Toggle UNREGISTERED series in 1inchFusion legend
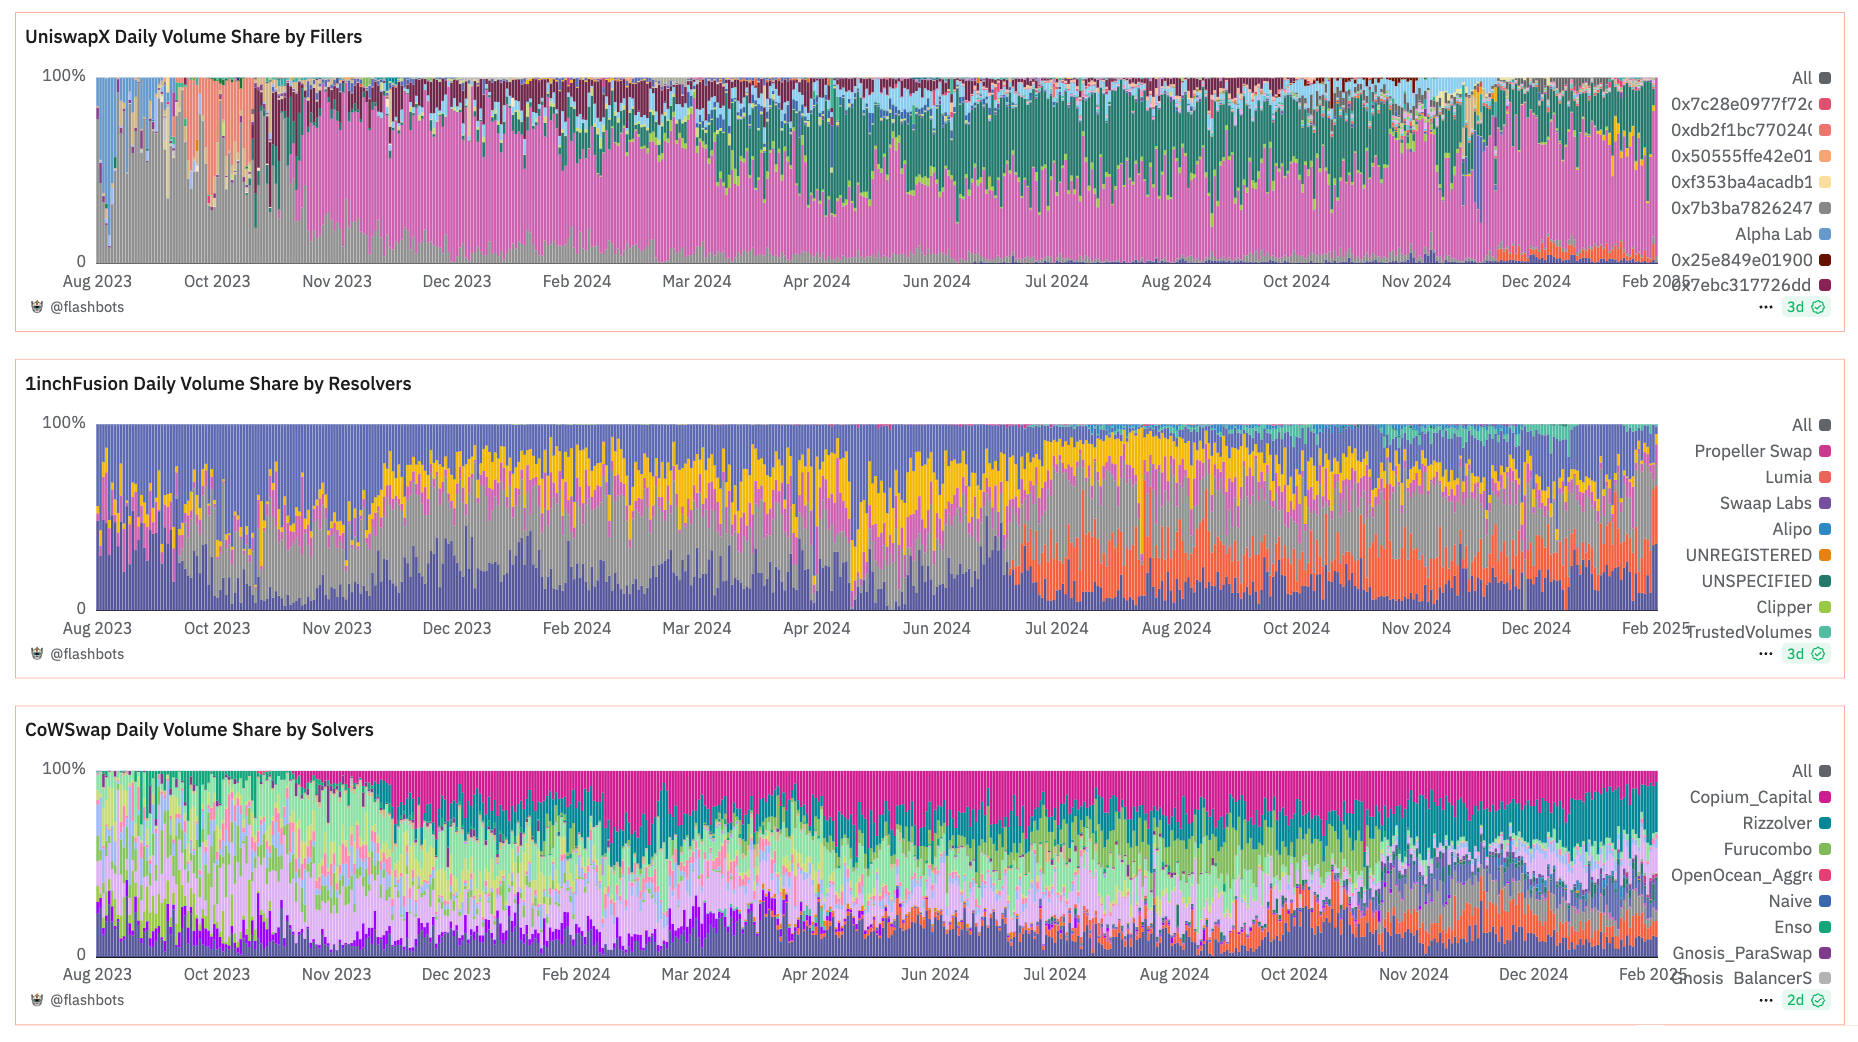The width and height of the screenshot is (1858, 1042). point(1748,555)
